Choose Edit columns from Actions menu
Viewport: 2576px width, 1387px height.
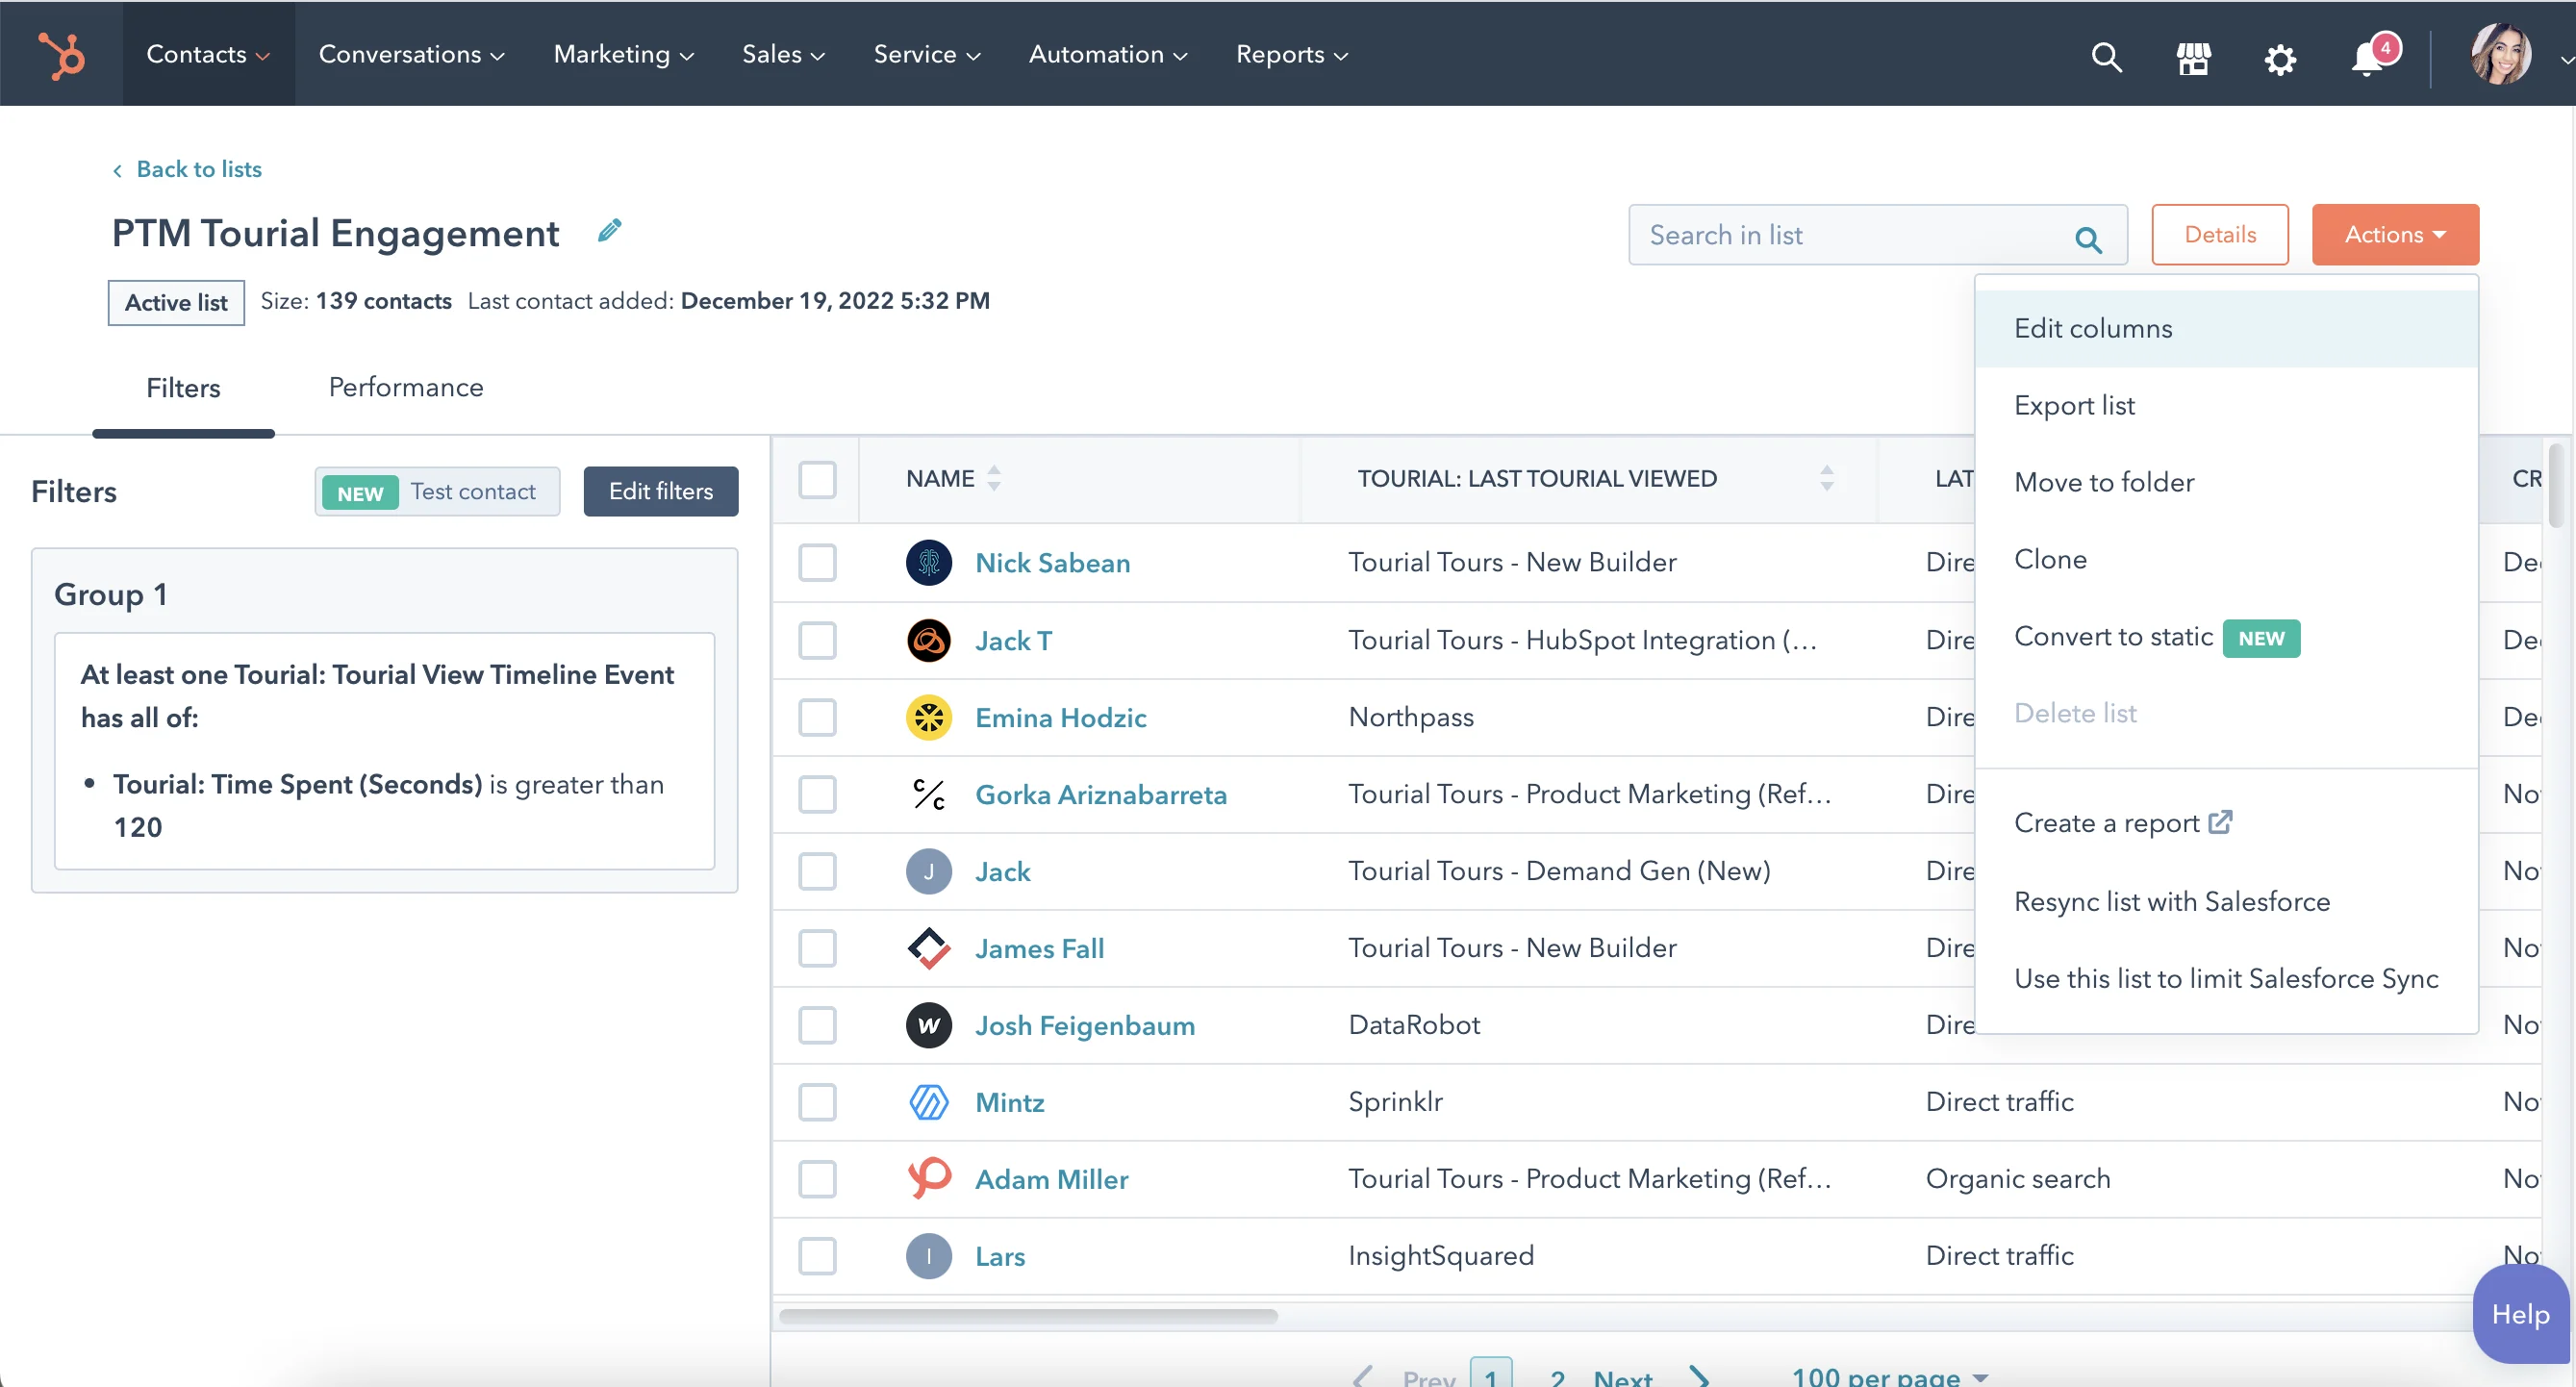coord(2226,328)
